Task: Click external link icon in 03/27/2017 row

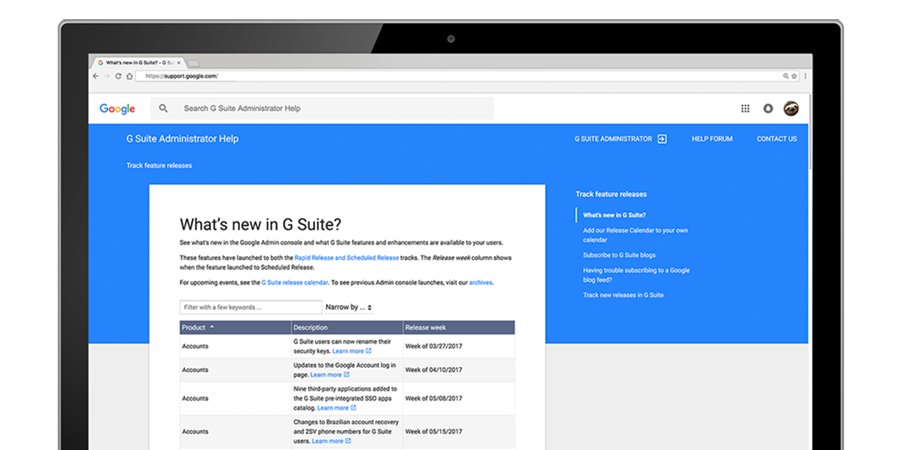Action: (x=368, y=351)
